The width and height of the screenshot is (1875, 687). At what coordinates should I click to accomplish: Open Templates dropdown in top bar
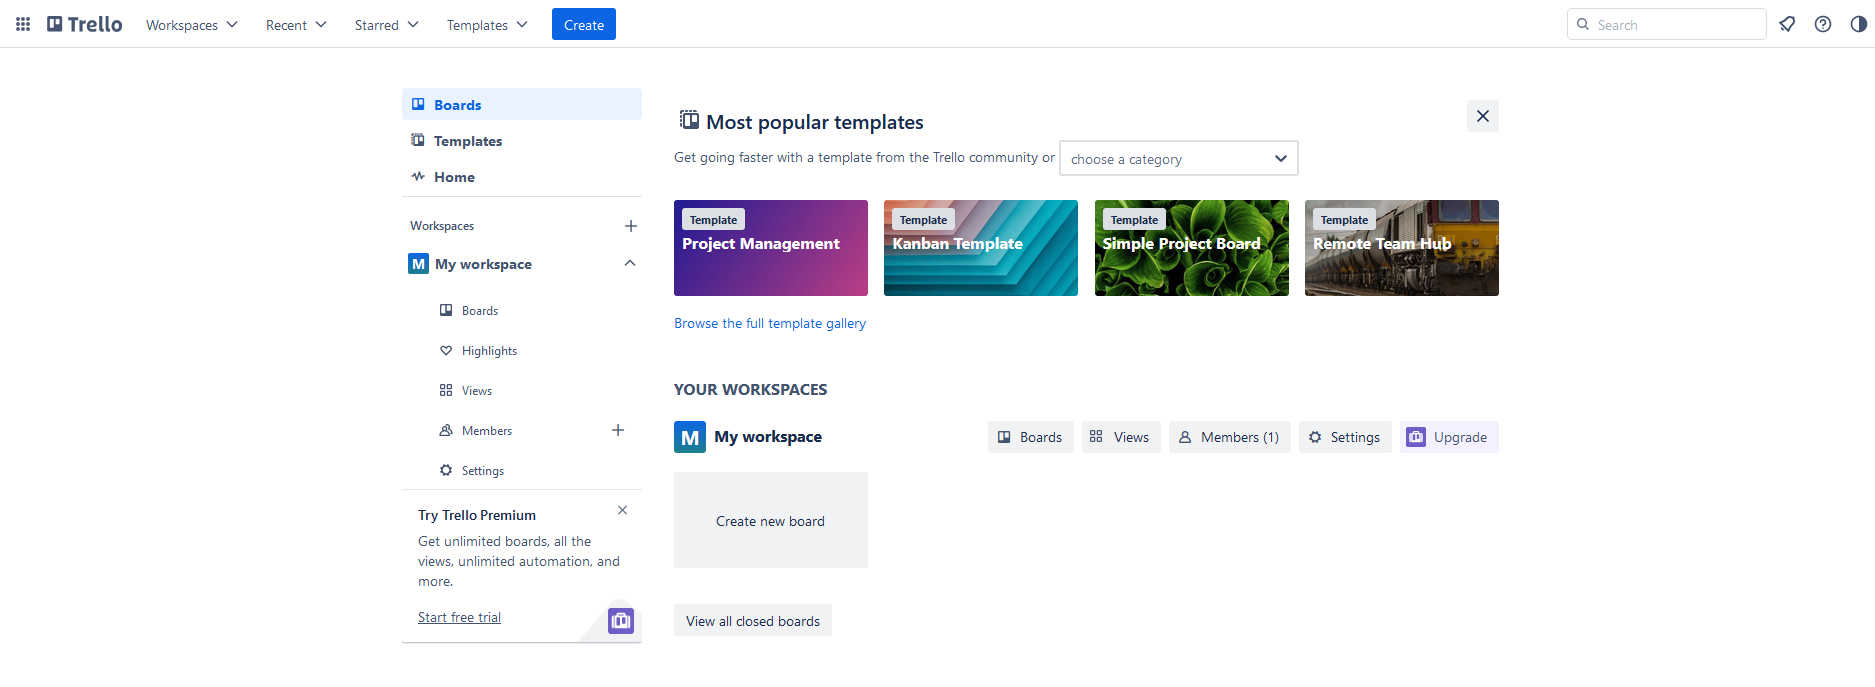coord(487,24)
